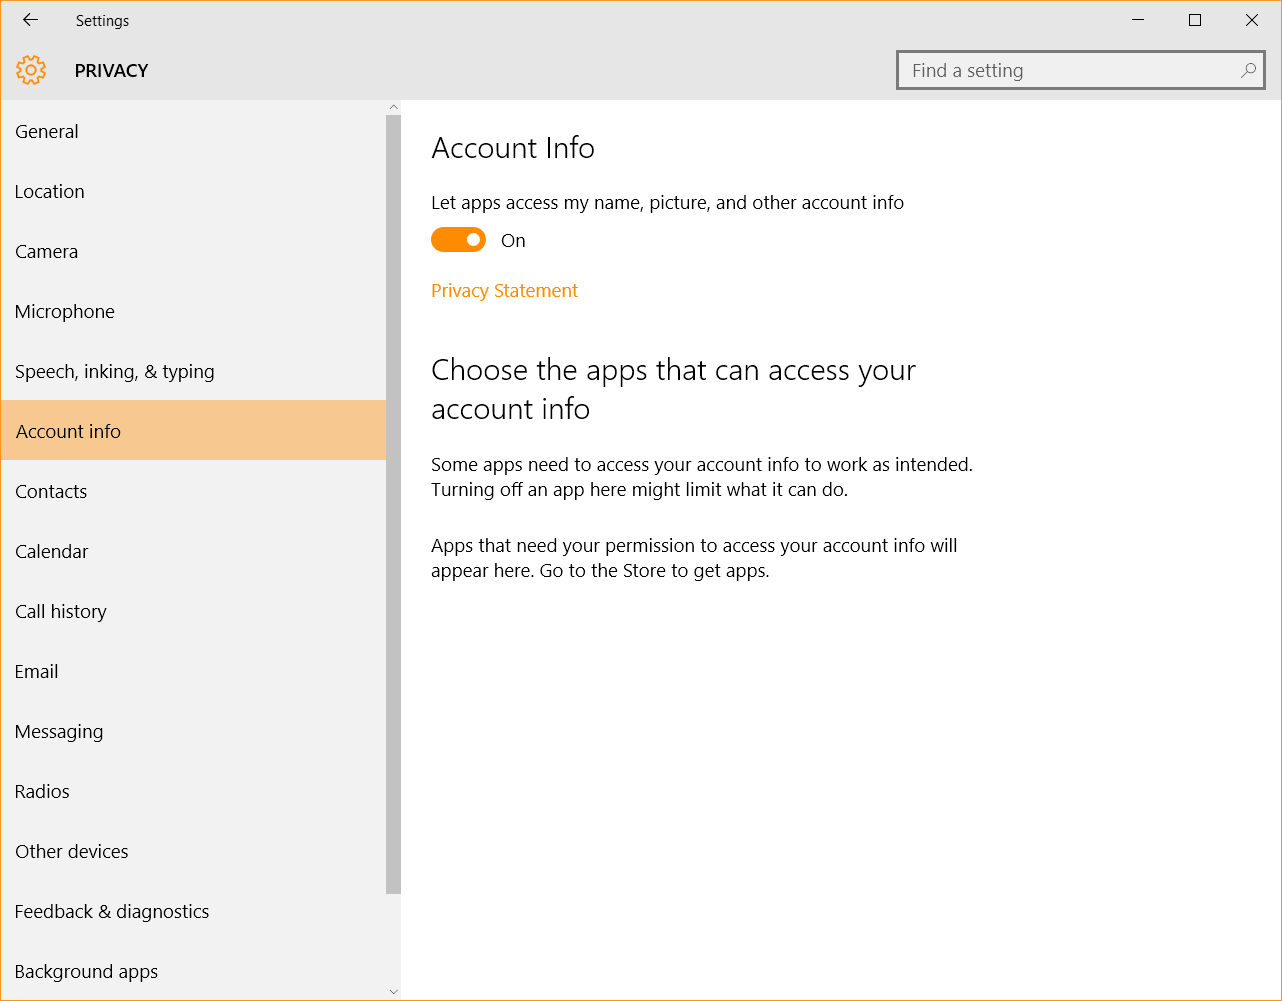Select Speech, inking, & typing
The image size is (1282, 1001).
pyautogui.click(x=193, y=371)
